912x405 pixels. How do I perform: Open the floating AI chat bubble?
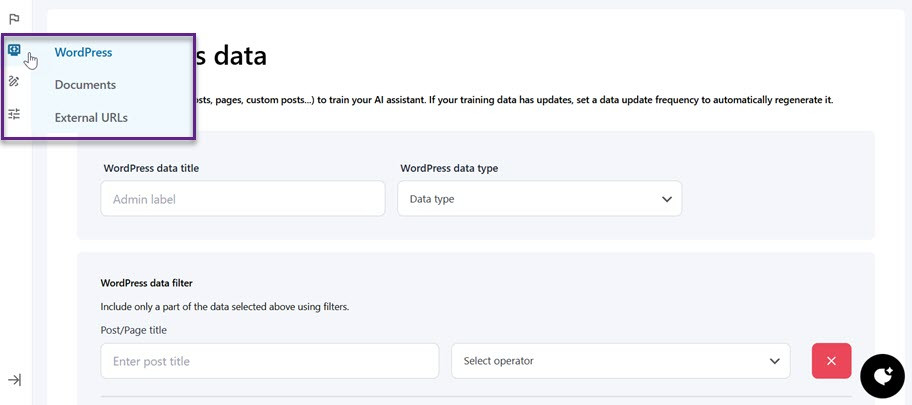click(x=882, y=376)
